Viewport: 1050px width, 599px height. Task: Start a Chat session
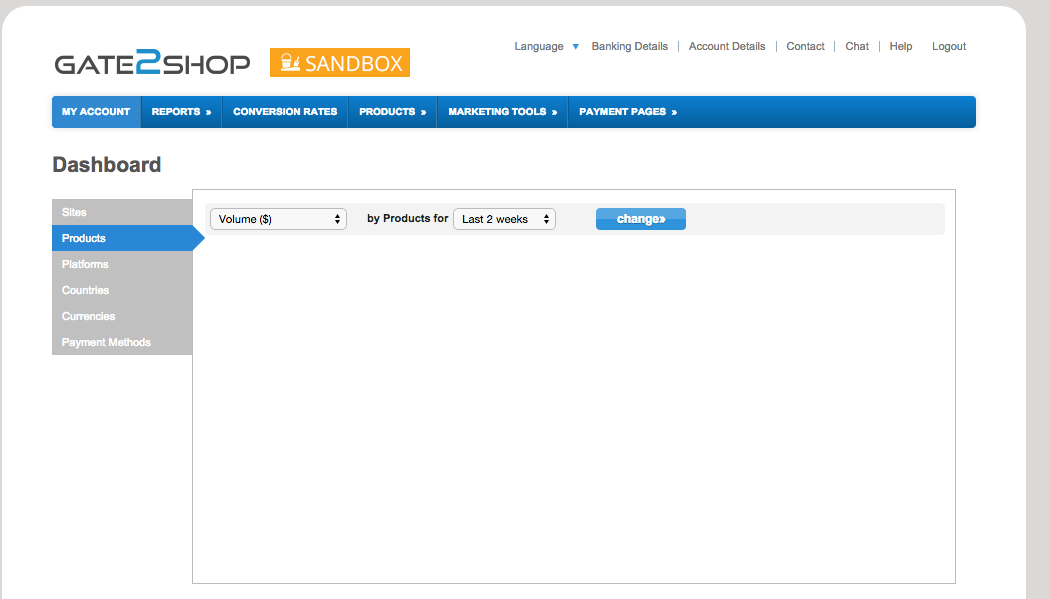(856, 46)
